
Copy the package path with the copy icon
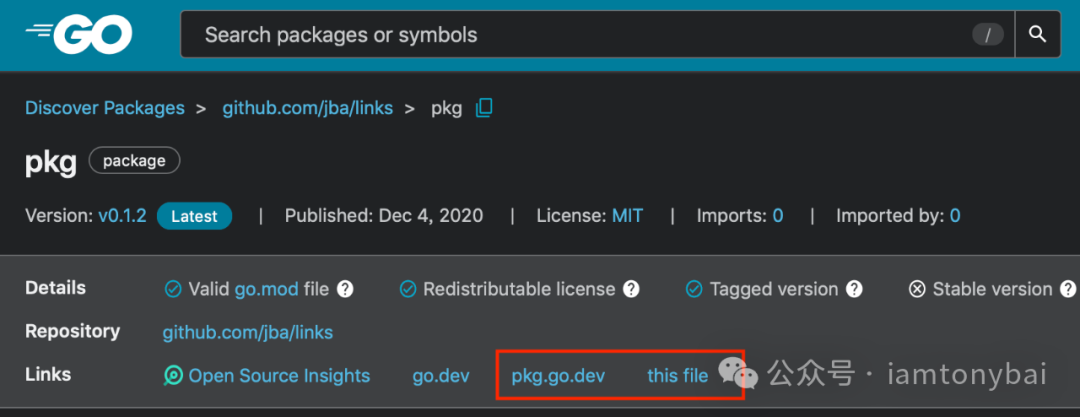(484, 108)
